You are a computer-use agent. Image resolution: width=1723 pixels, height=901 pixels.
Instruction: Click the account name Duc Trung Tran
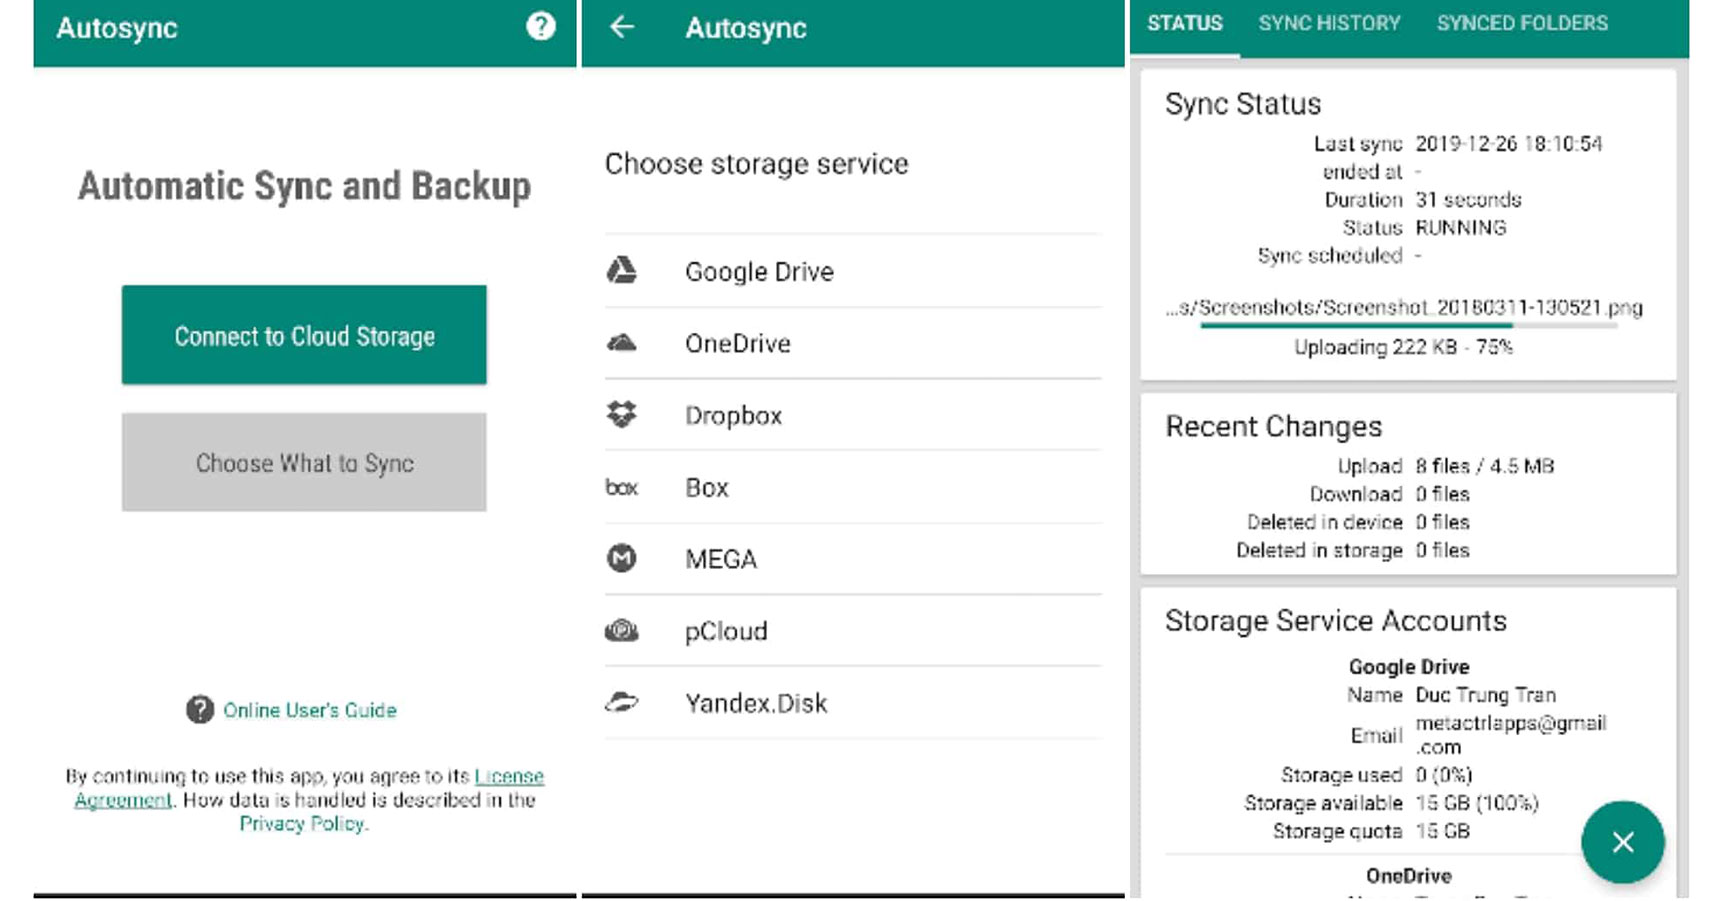[1485, 695]
